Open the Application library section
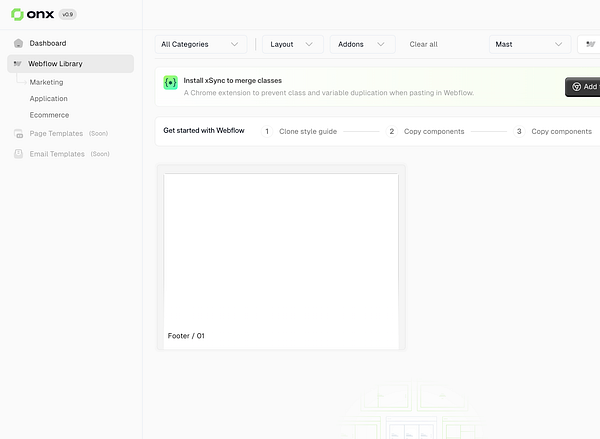 [49, 99]
